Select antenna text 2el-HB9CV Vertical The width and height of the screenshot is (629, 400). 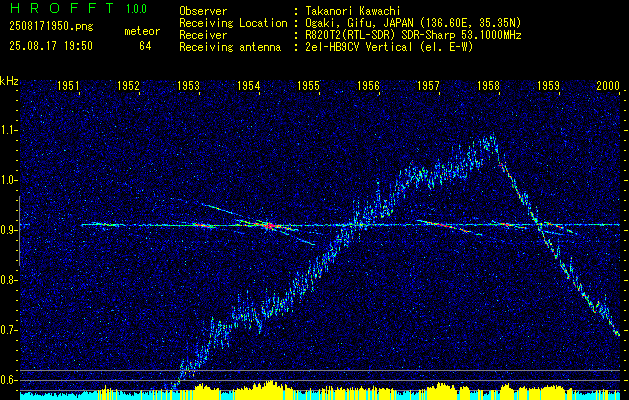click(358, 47)
